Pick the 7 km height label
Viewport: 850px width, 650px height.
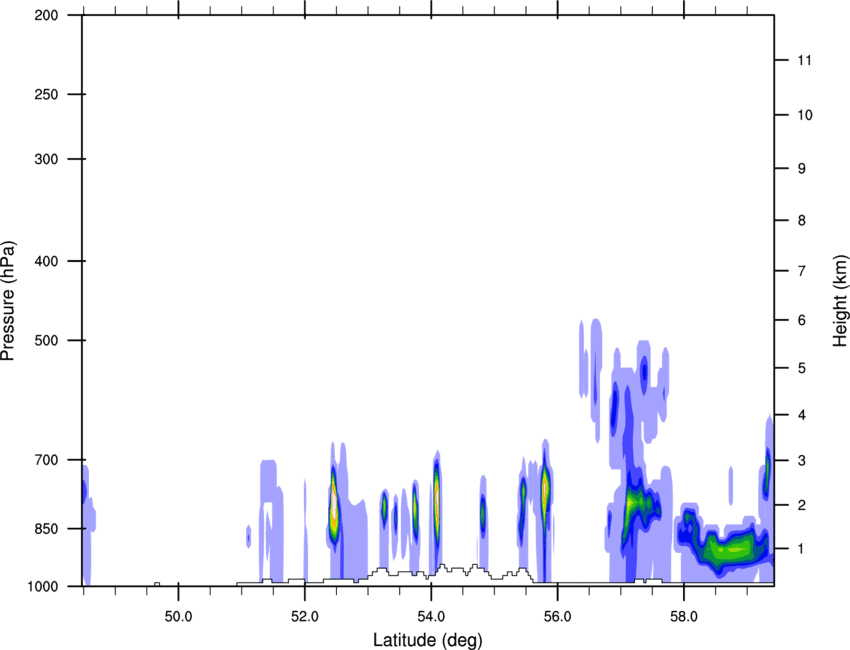pyautogui.click(x=802, y=271)
